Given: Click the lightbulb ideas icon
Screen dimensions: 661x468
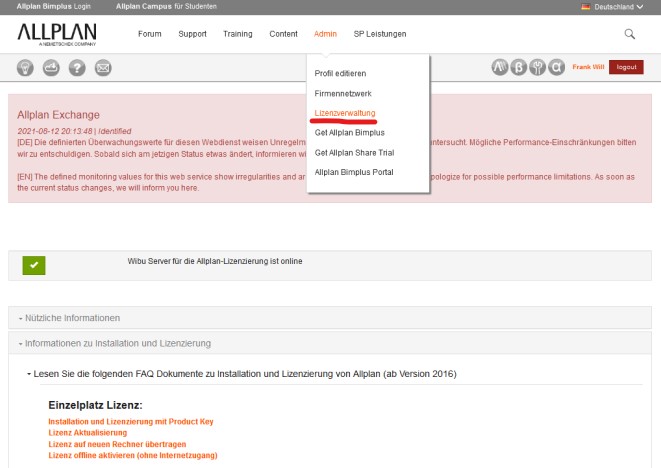Looking at the screenshot, I should pyautogui.click(x=26, y=68).
